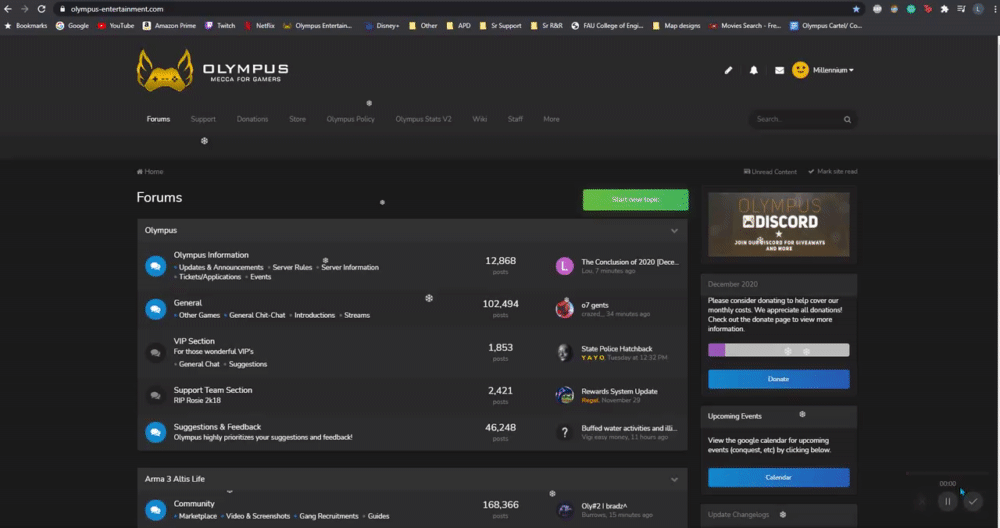Screen dimensions: 1000x528
Task: Click in the forum Search field
Action: 797,119
